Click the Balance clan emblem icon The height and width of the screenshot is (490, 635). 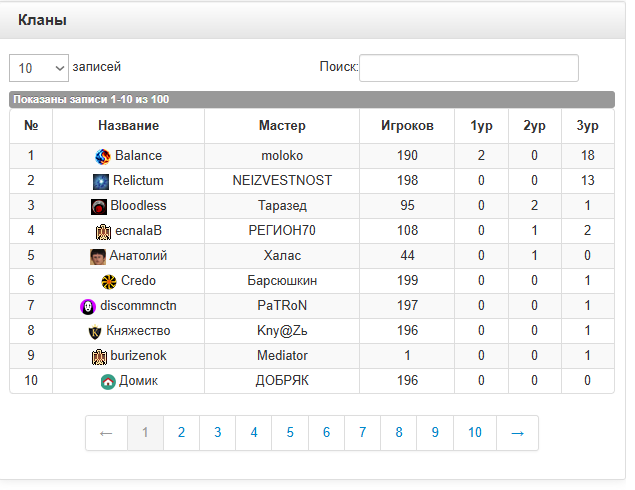tap(103, 156)
